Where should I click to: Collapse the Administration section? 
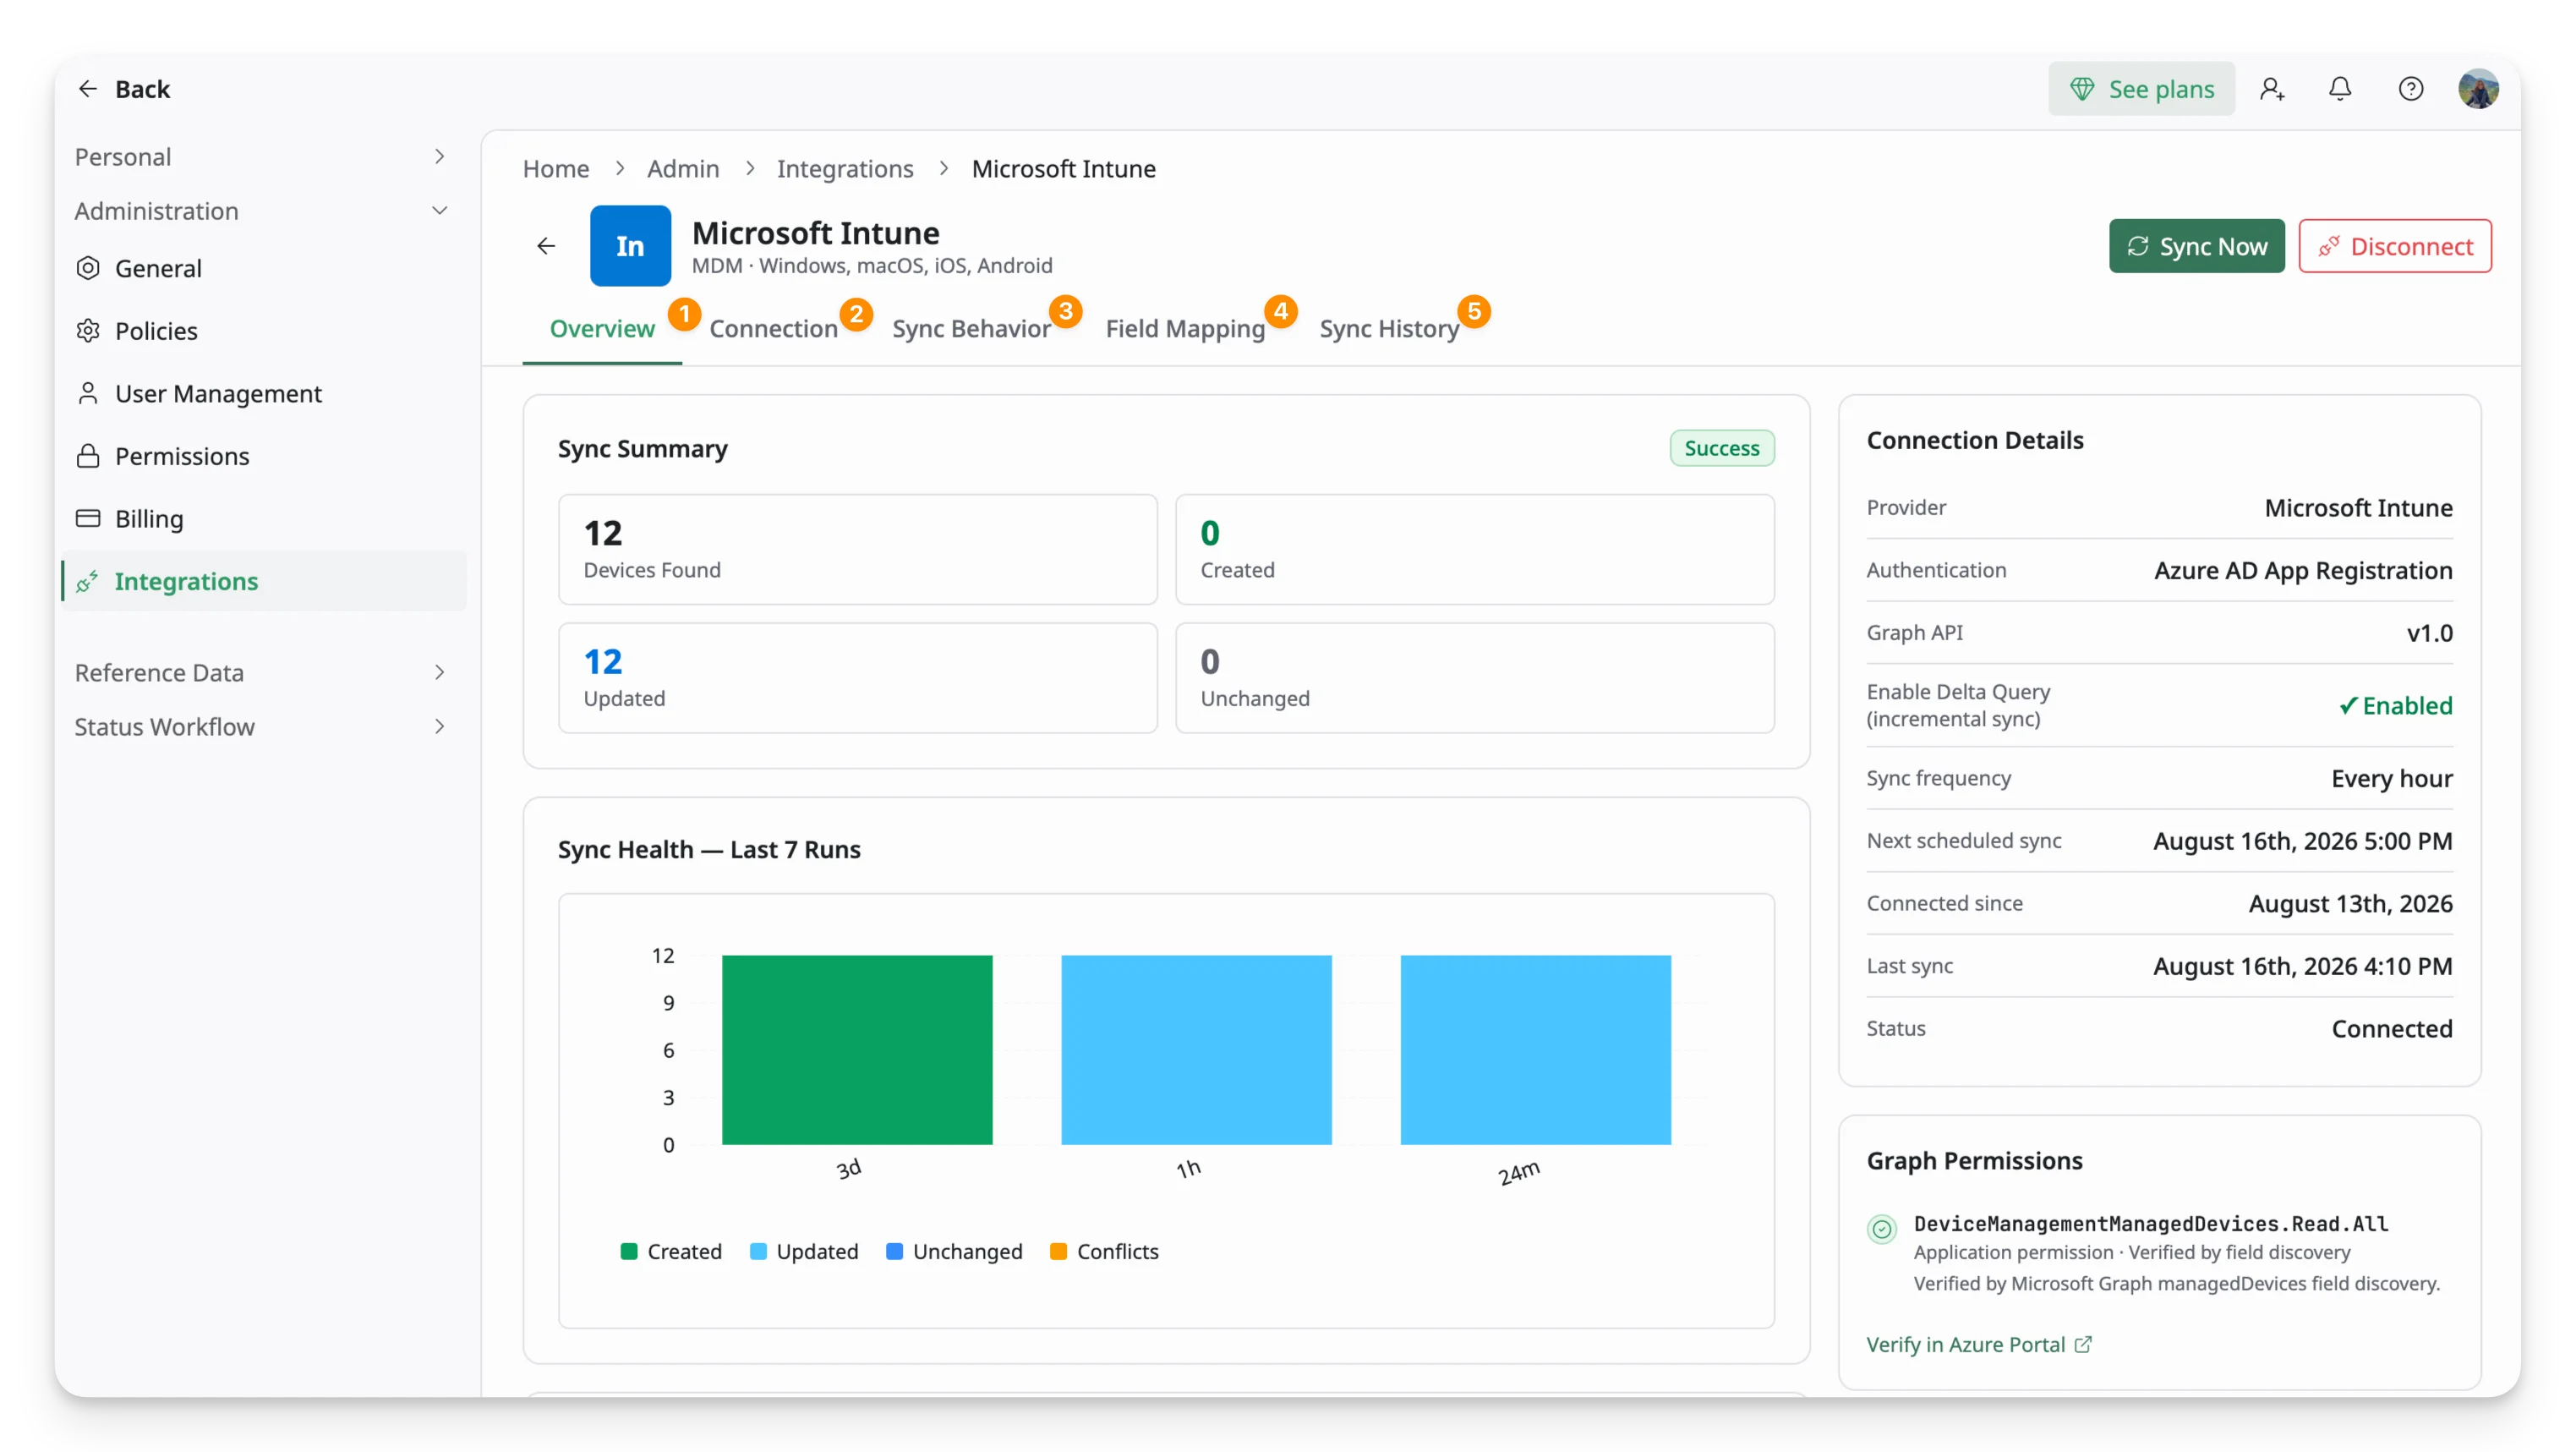click(261, 211)
